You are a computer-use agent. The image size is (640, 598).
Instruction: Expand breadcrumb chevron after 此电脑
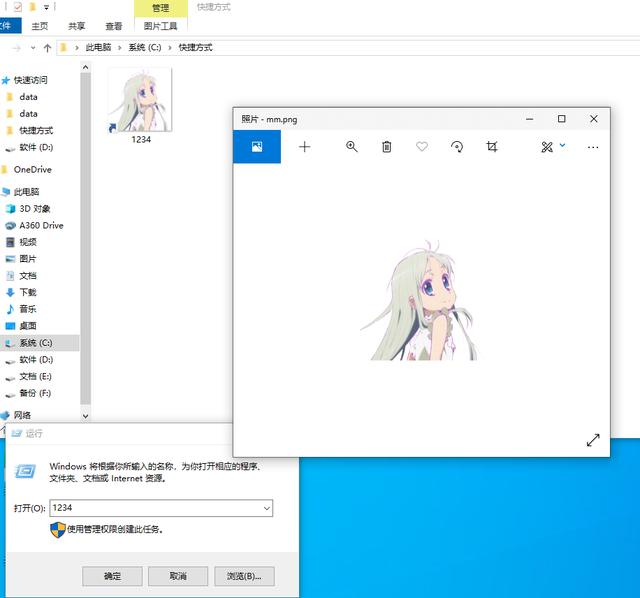coord(120,48)
